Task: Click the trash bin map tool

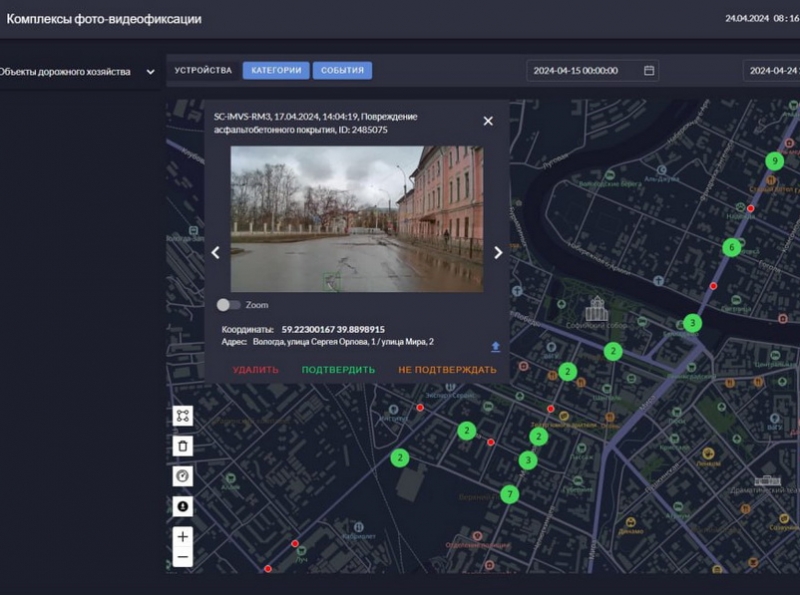Action: pyautogui.click(x=182, y=446)
